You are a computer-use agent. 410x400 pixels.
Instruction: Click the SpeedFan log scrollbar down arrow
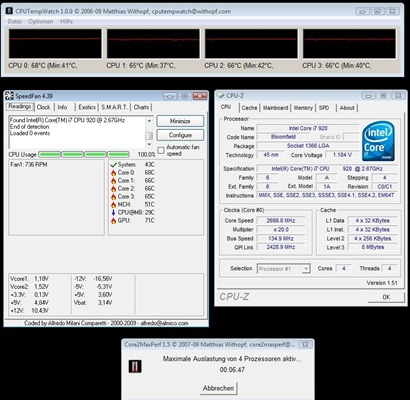(149, 144)
